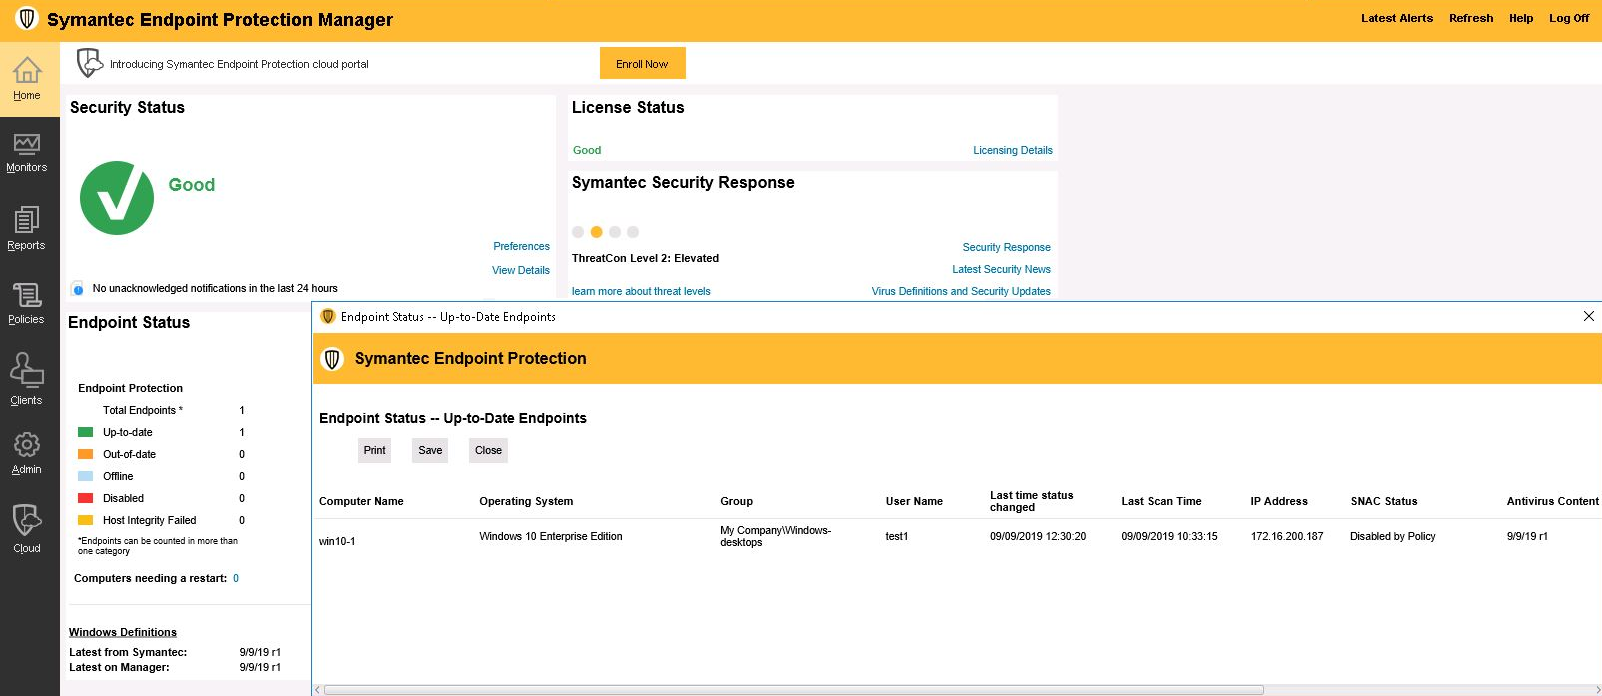Click the green Good status checkmark
The height and width of the screenshot is (696, 1602).
[x=117, y=198]
